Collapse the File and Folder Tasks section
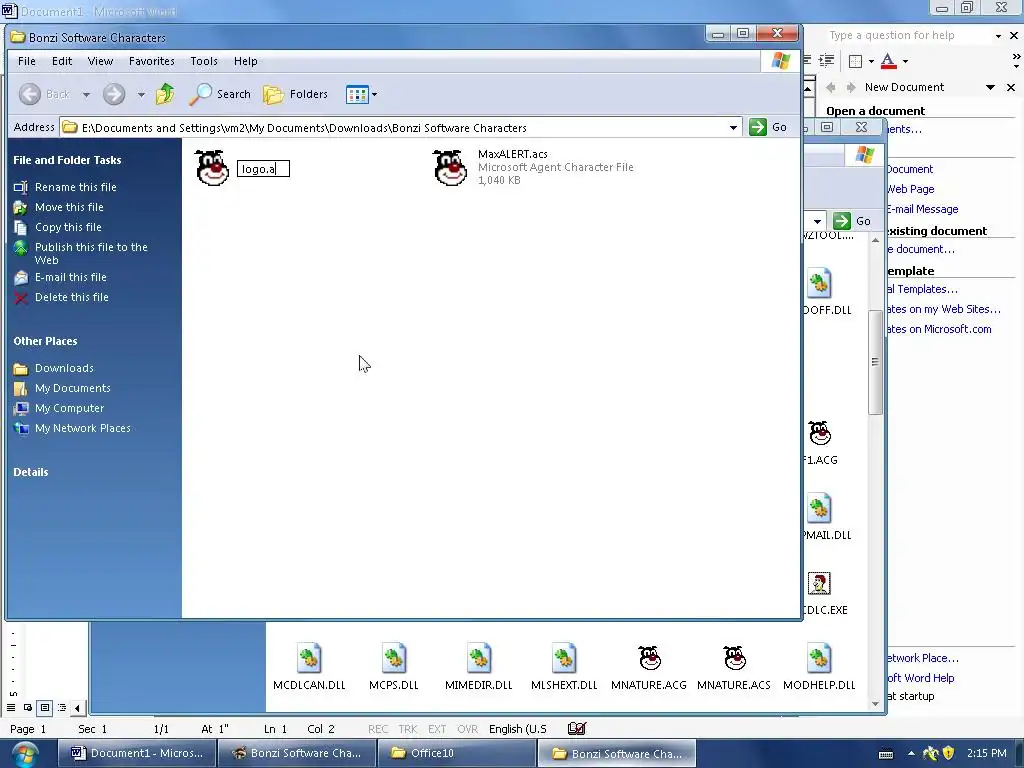Viewport: 1024px width, 768px height. (67, 160)
